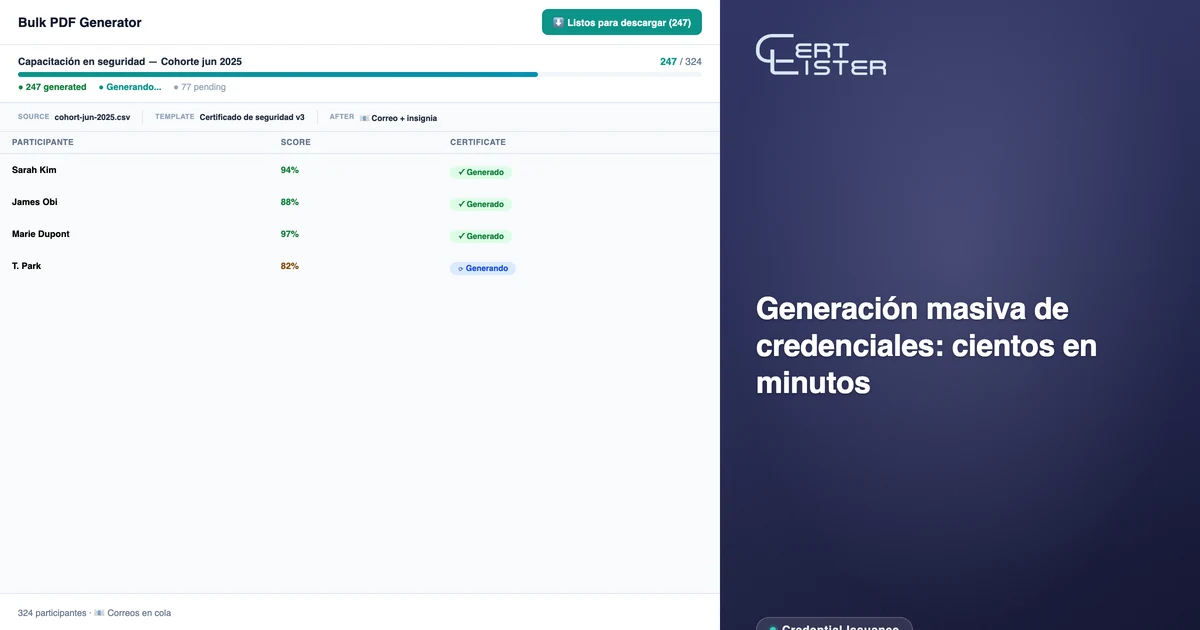
Task: Sort by the SCORE column header
Action: coord(295,142)
